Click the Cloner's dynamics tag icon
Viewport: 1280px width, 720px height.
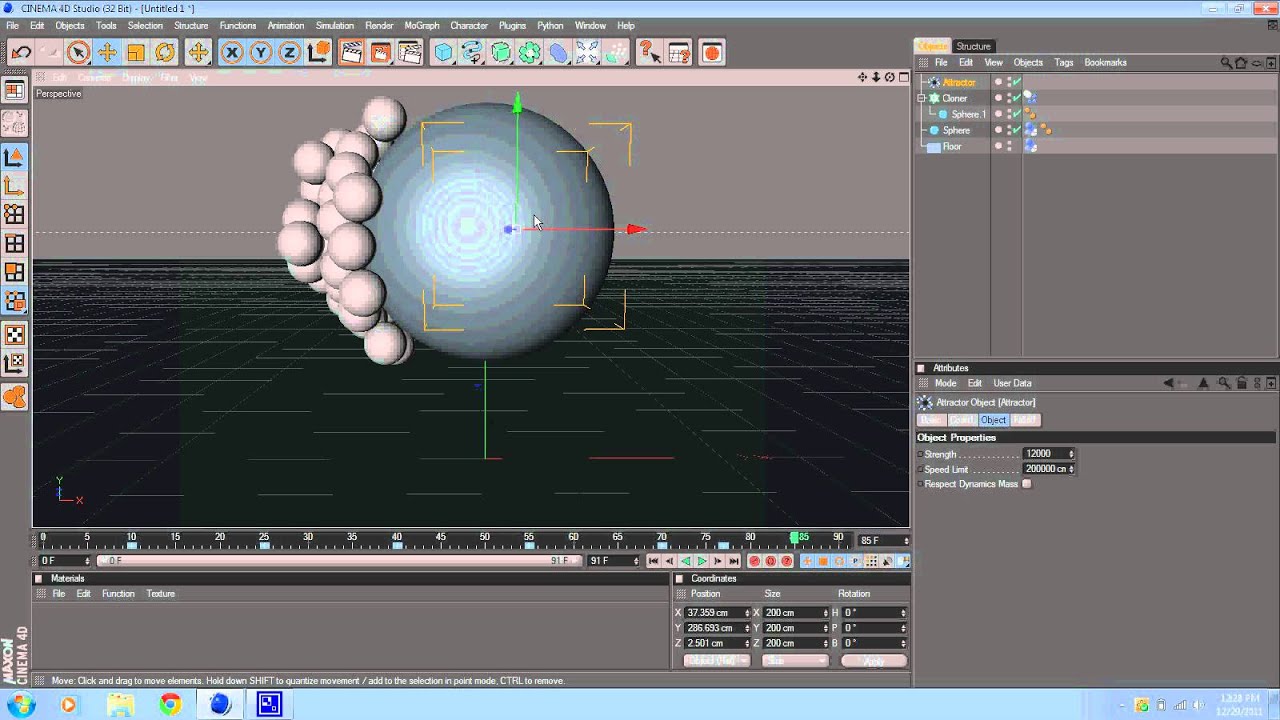click(1031, 98)
